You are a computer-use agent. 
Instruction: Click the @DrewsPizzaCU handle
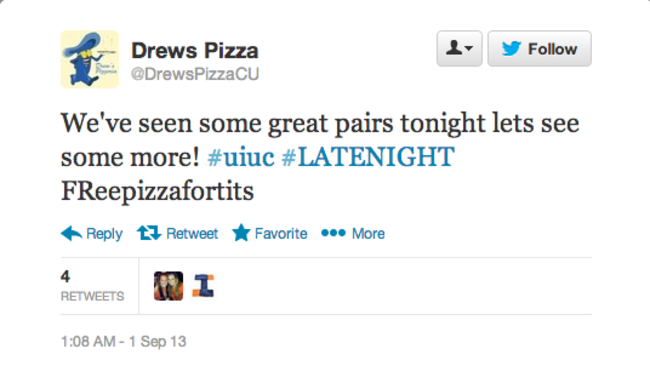[x=195, y=74]
